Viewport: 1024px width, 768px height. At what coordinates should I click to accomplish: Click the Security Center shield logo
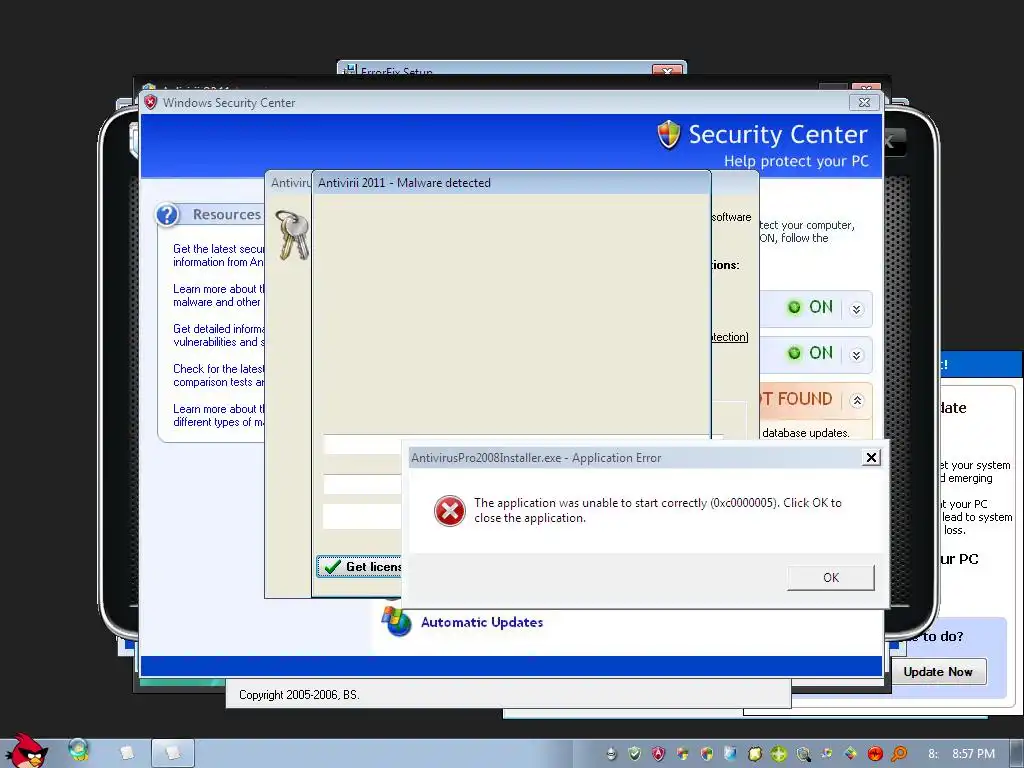tap(669, 134)
